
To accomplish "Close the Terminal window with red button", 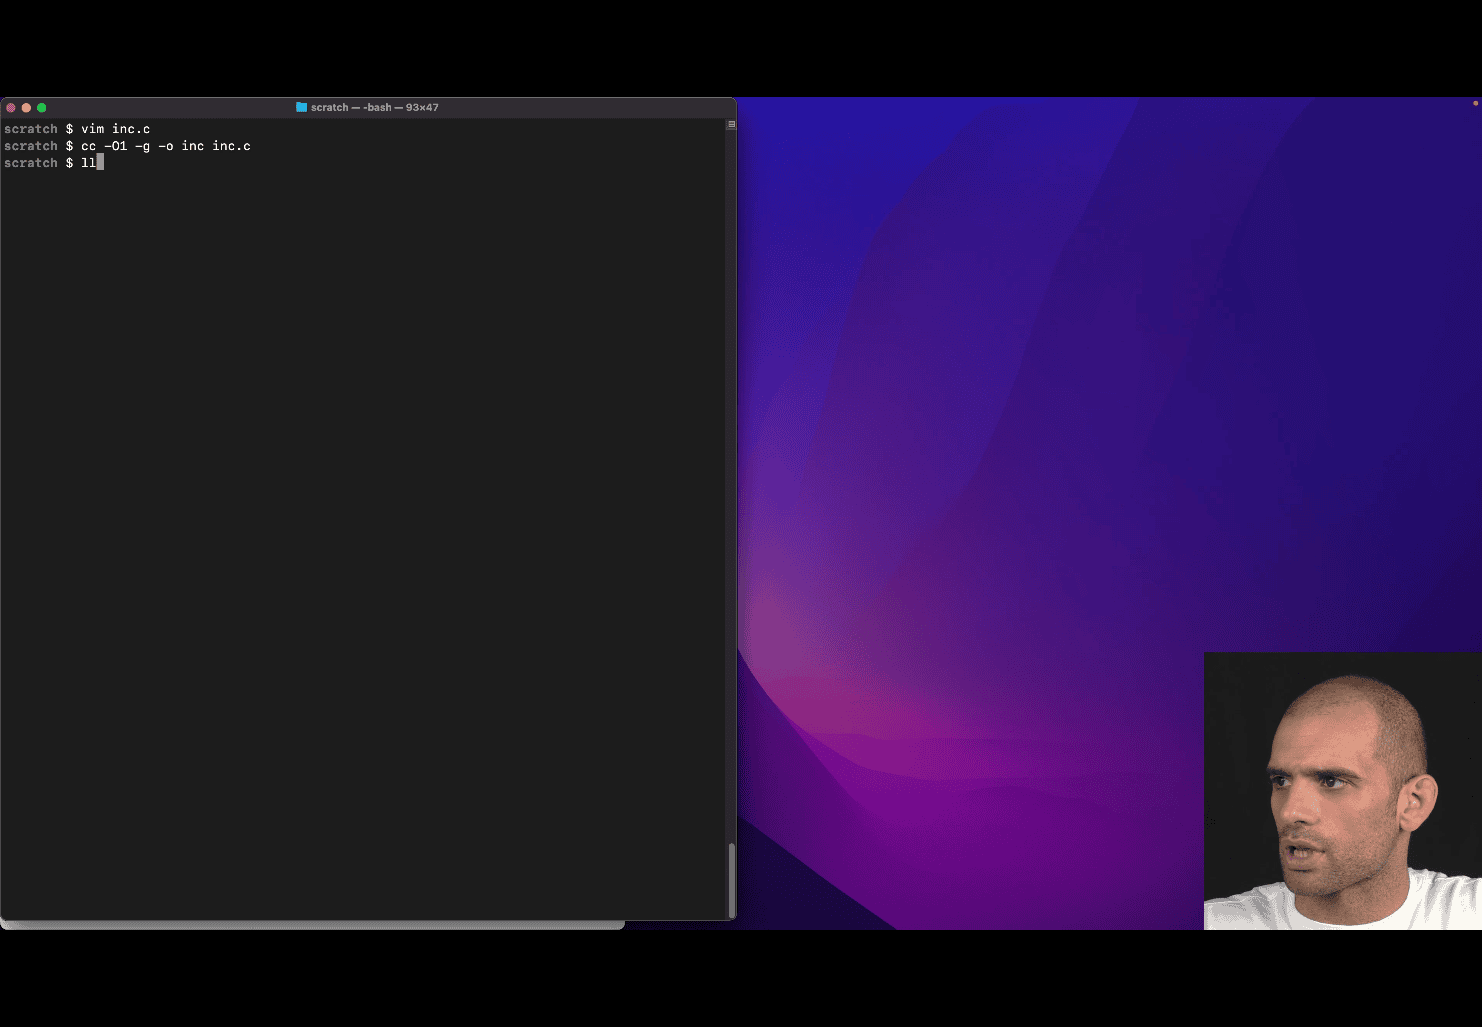I will [11, 108].
